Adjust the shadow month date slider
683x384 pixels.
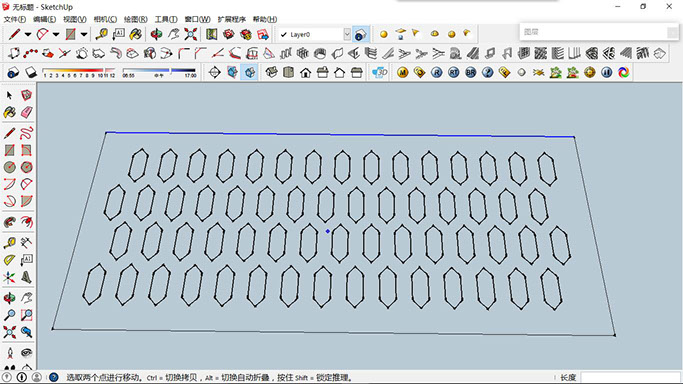[x=79, y=72]
